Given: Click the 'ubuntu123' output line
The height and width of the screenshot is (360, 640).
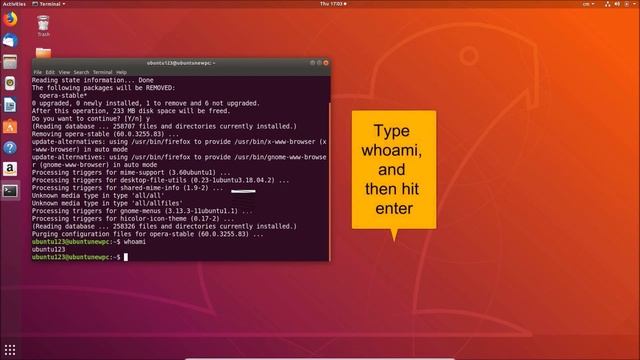Looking at the screenshot, I should click(48, 249).
